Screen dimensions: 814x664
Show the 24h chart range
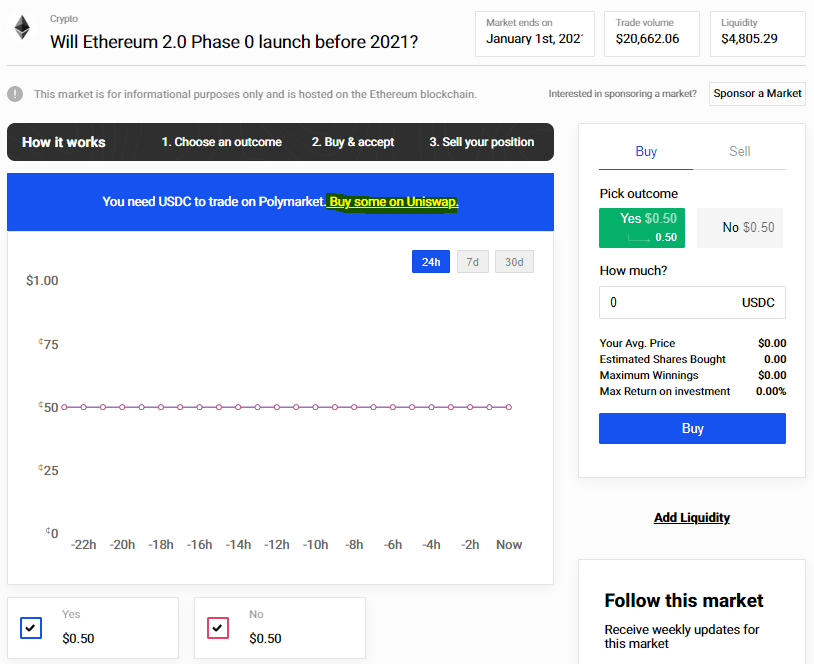431,262
